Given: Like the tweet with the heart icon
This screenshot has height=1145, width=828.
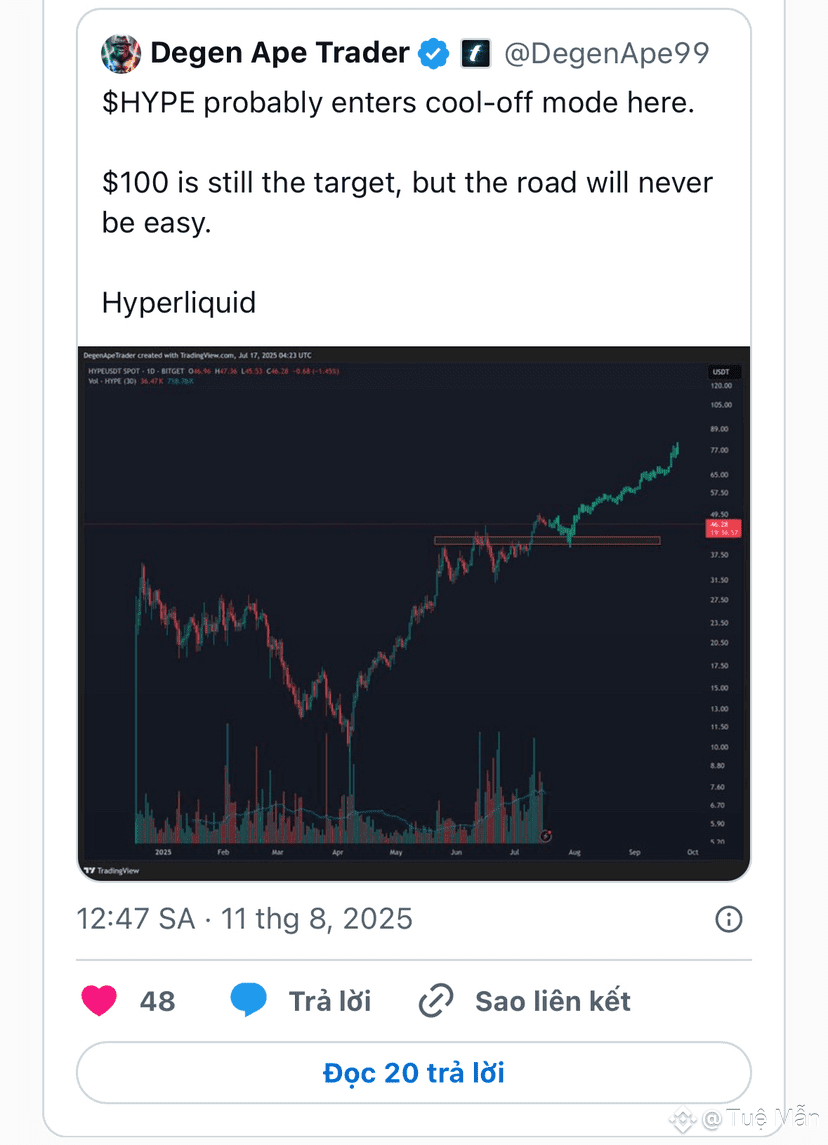Looking at the screenshot, I should 99,1000.
